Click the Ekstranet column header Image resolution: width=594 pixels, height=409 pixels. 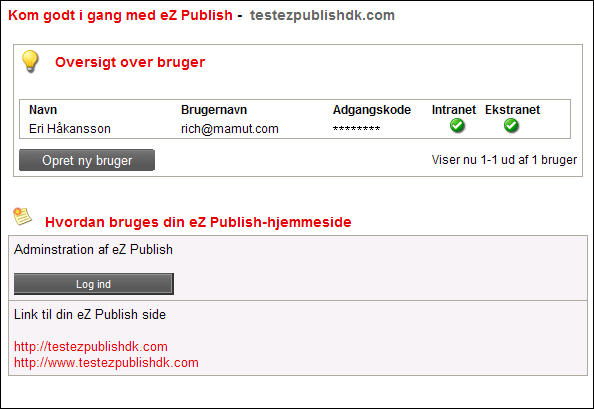click(512, 110)
